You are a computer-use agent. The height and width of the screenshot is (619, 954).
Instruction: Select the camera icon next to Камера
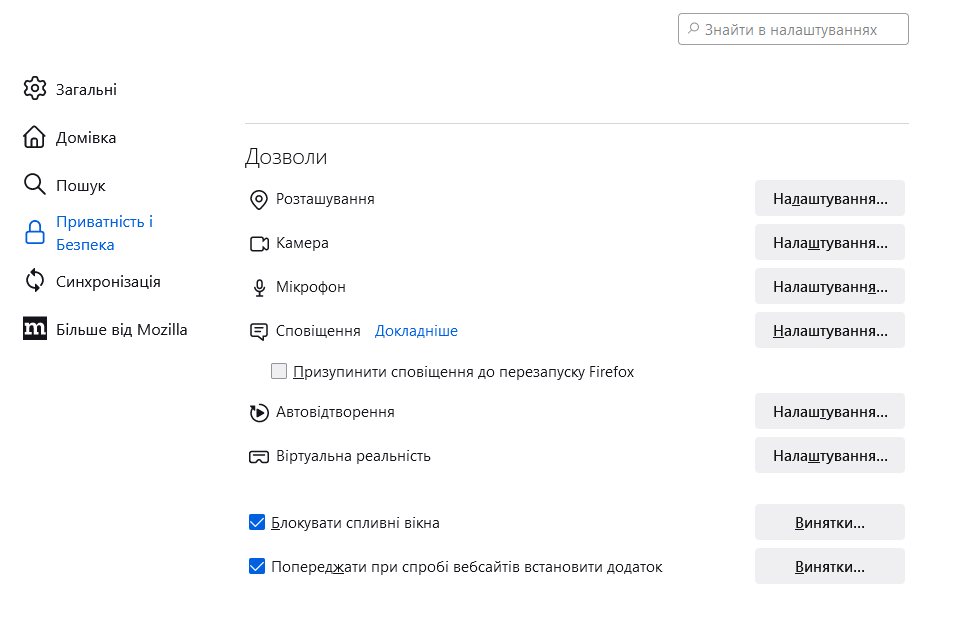pos(258,242)
